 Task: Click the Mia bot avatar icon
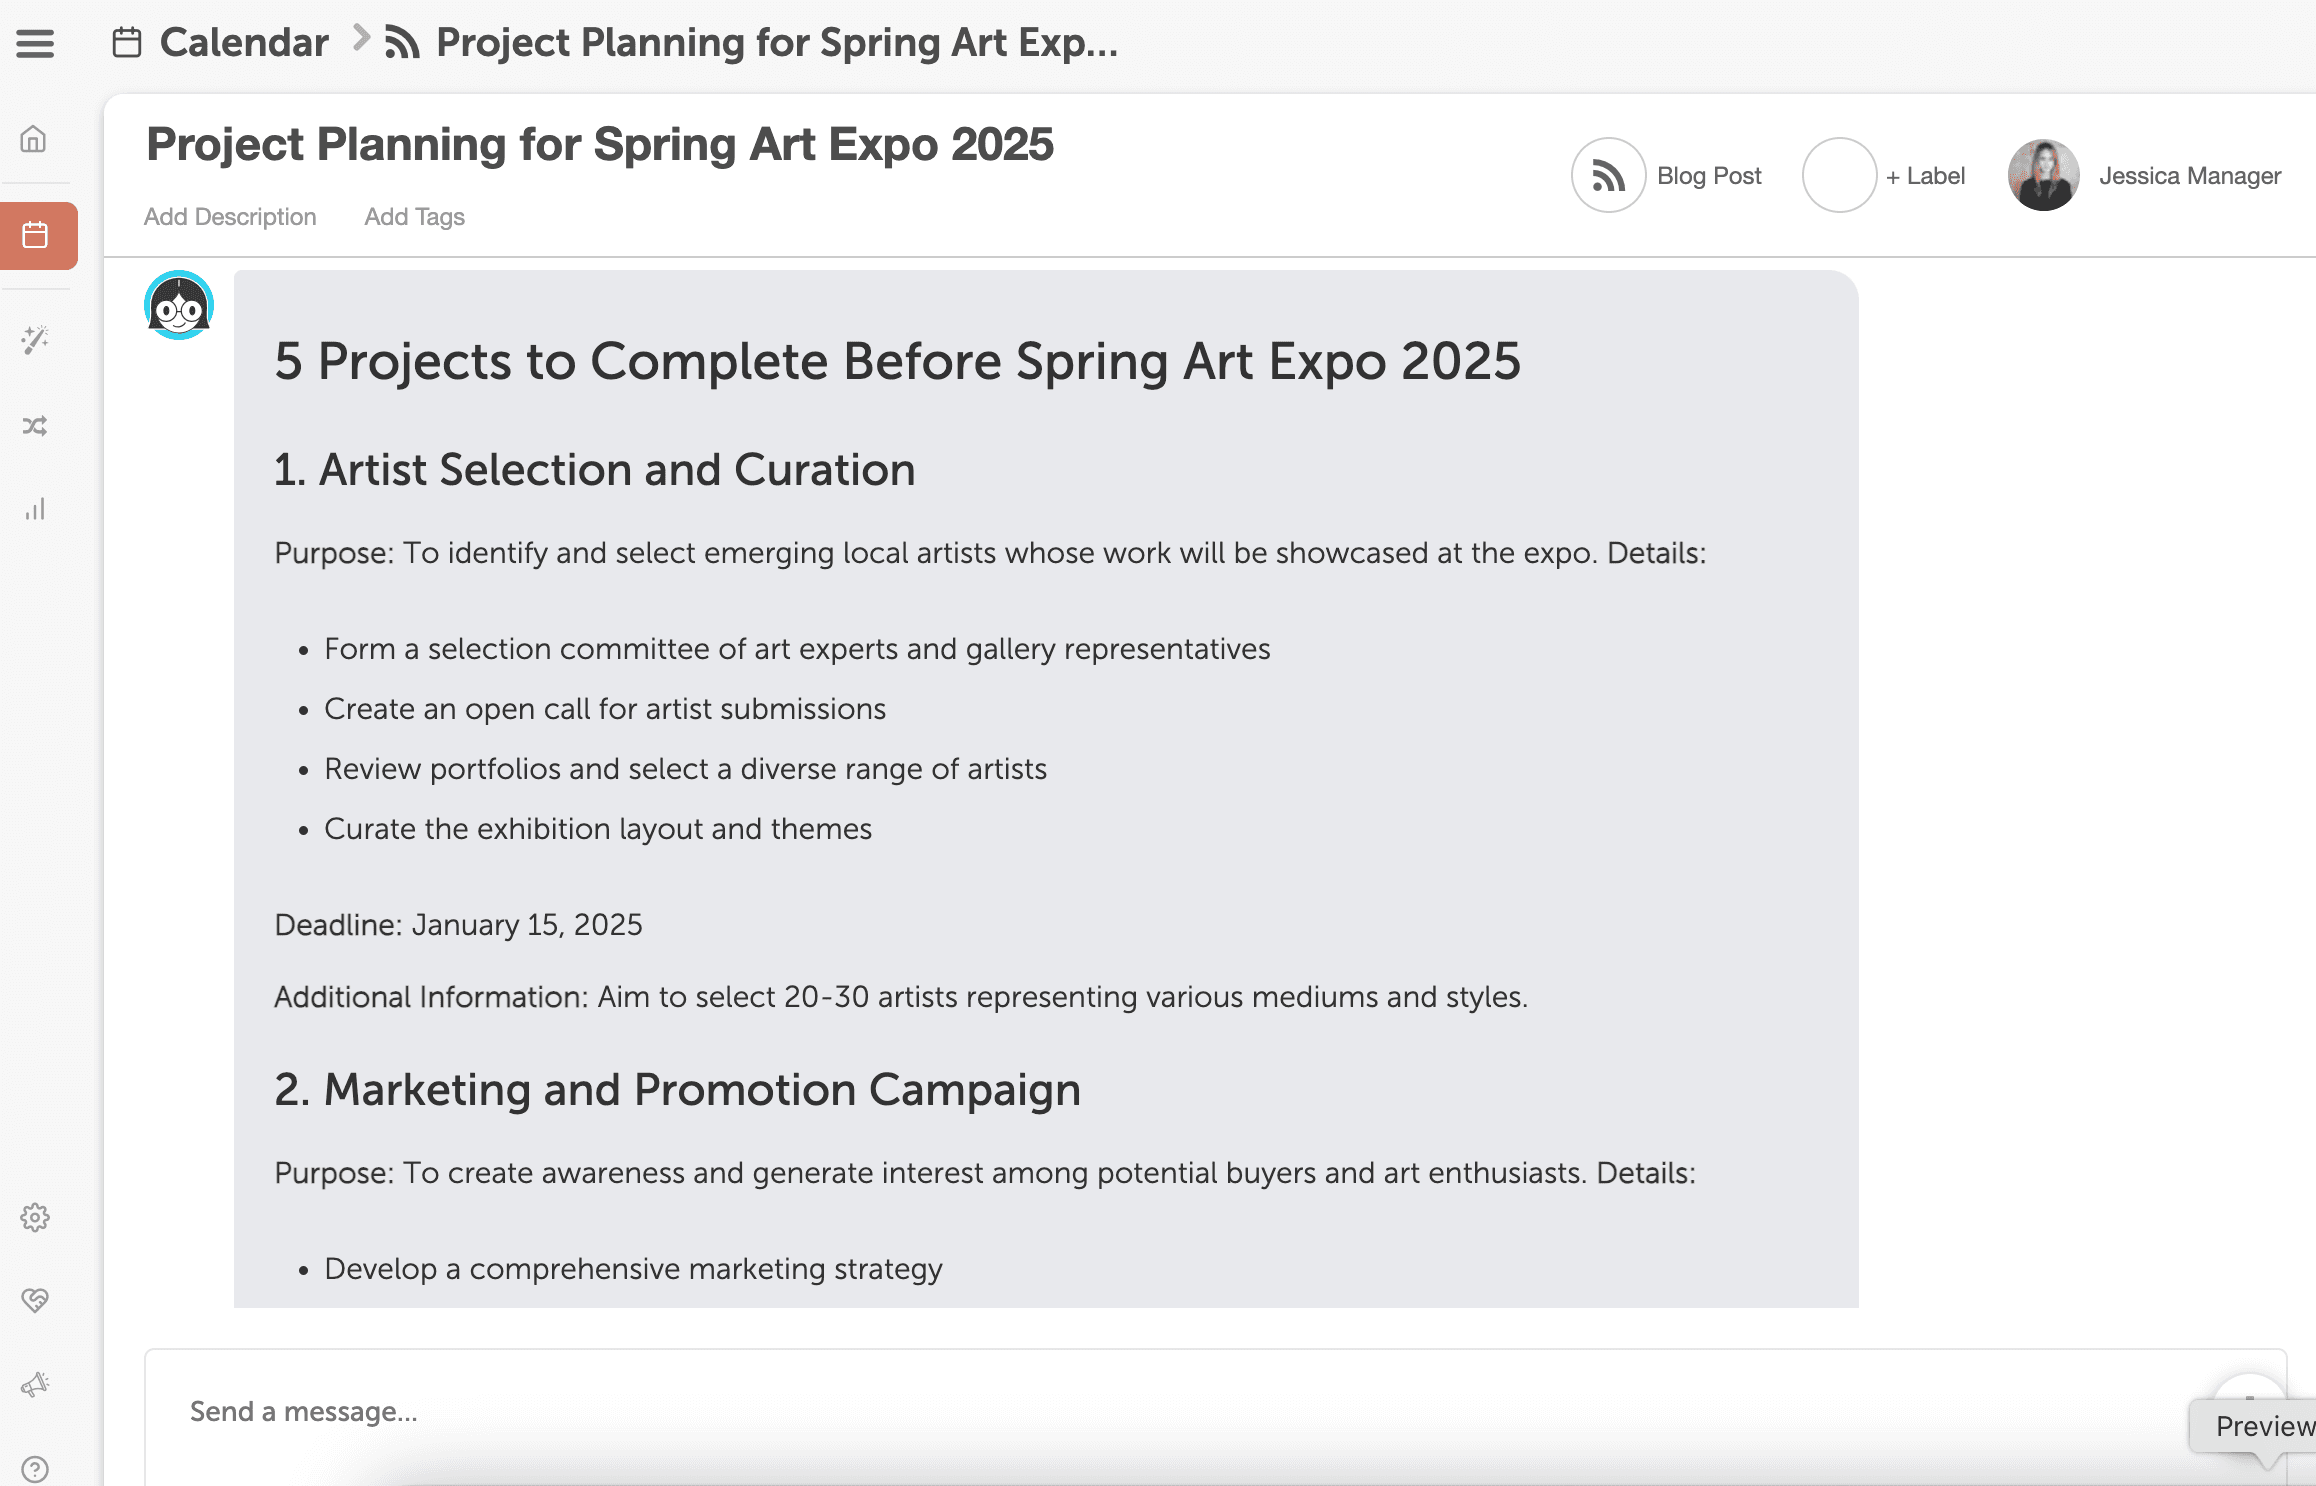[178, 305]
